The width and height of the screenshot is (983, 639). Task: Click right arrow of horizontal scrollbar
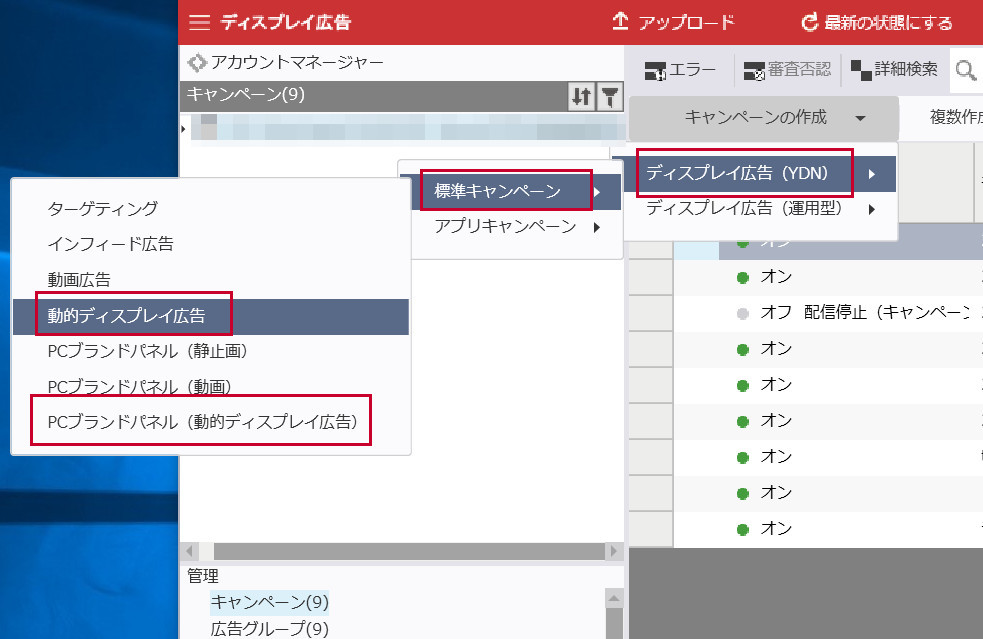pyautogui.click(x=614, y=552)
